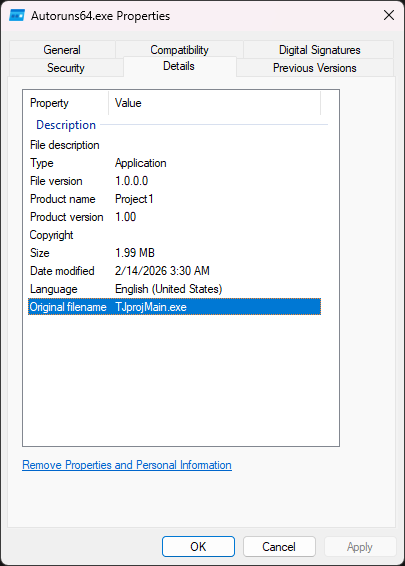Click the Autoruns64.exe icon in title bar
The image size is (405, 566).
pyautogui.click(x=17, y=16)
